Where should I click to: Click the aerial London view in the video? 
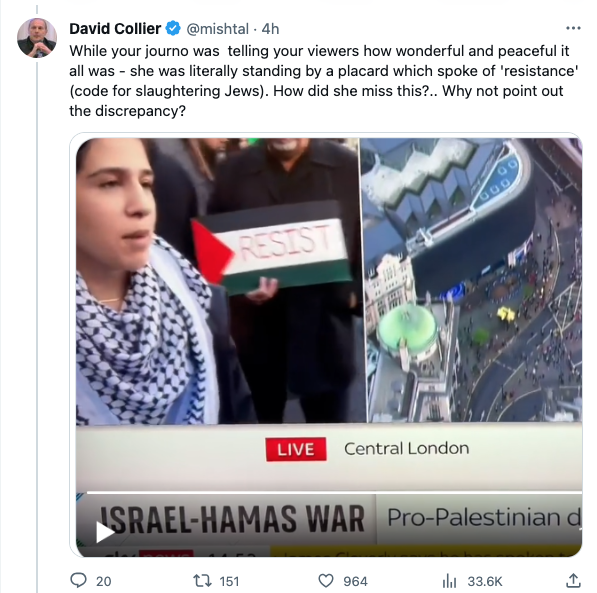tap(472, 280)
